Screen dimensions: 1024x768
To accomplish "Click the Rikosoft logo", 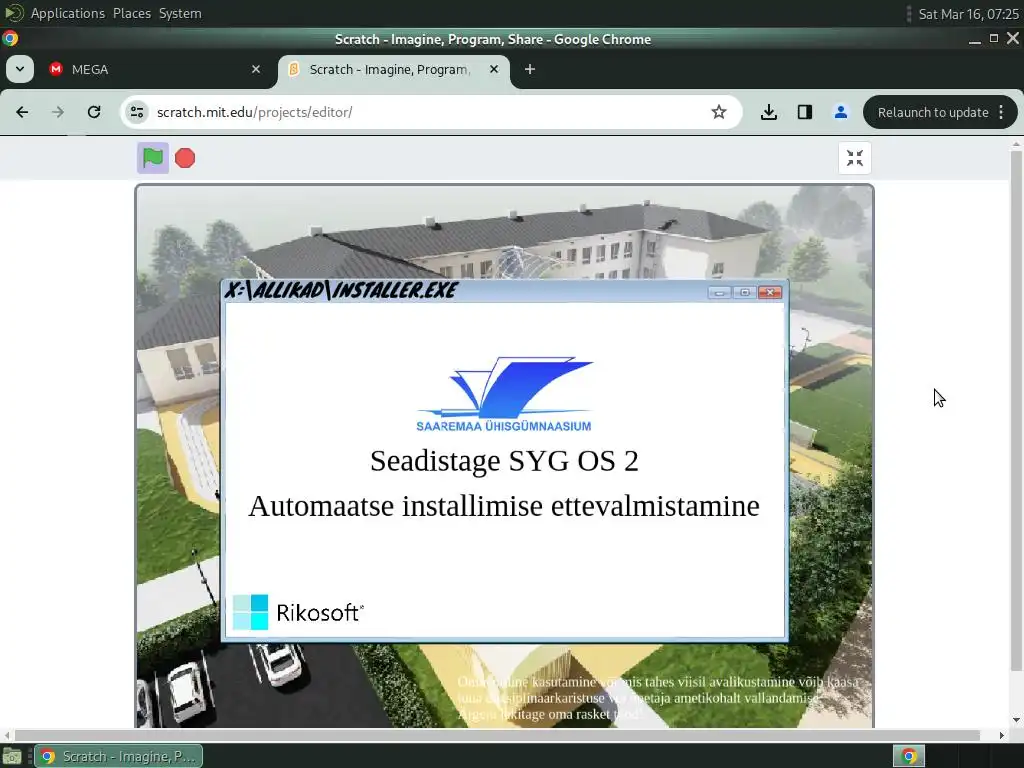I will coord(298,612).
